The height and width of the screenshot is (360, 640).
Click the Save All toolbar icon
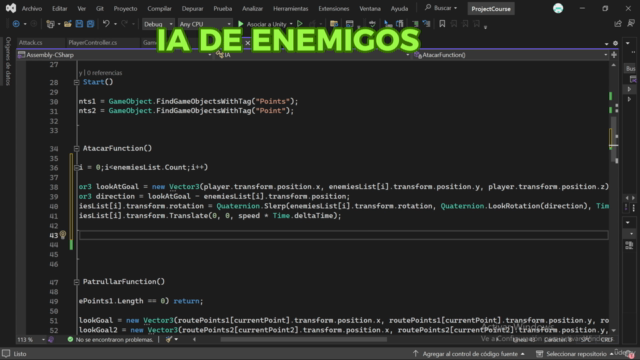point(90,24)
